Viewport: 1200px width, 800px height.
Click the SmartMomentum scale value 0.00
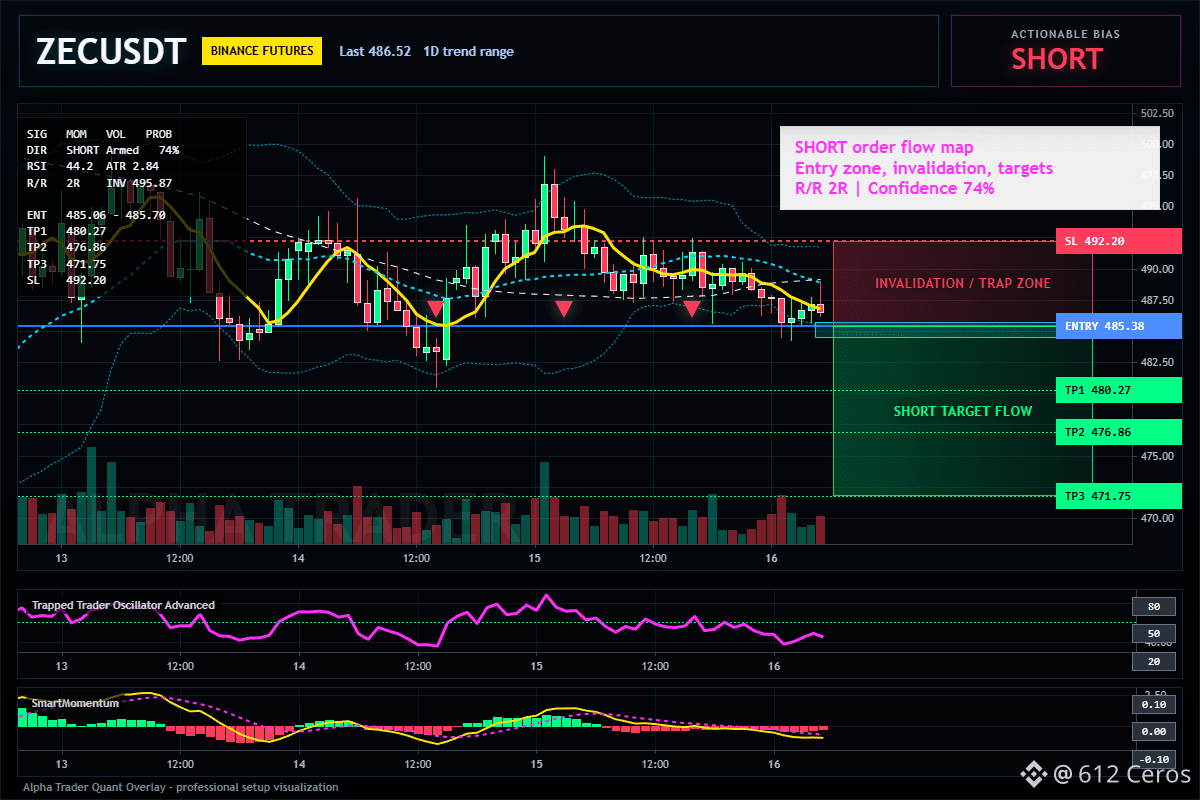(1153, 732)
